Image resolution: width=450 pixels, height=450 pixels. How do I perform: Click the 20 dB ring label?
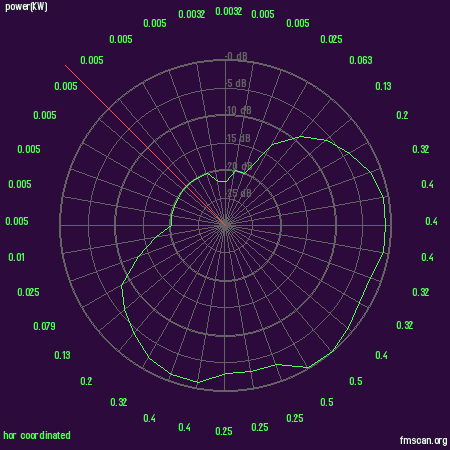(x=239, y=166)
